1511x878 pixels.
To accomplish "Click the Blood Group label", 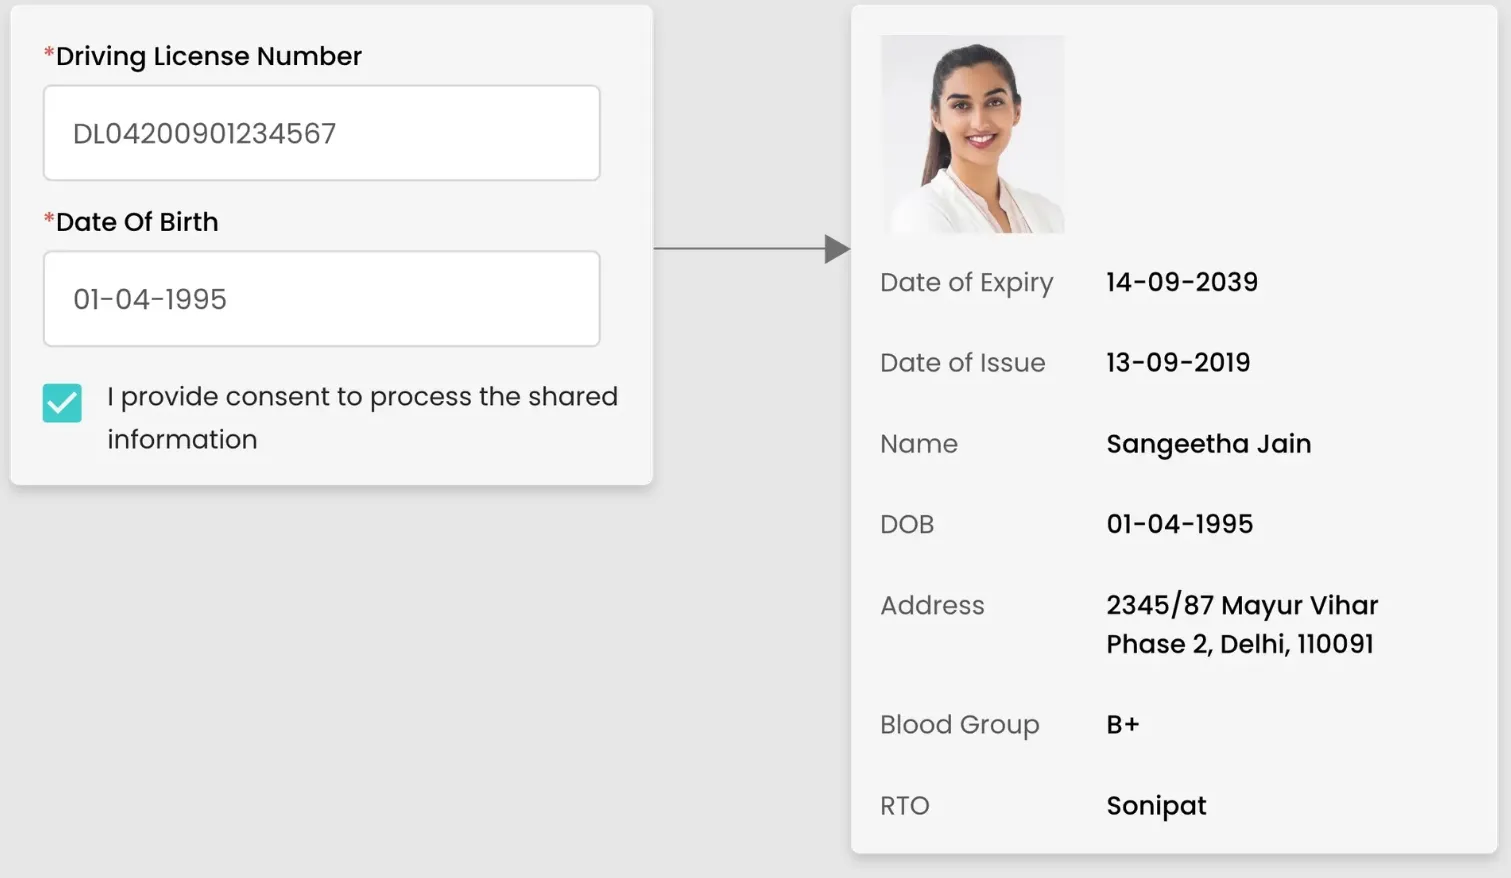I will pos(959,725).
